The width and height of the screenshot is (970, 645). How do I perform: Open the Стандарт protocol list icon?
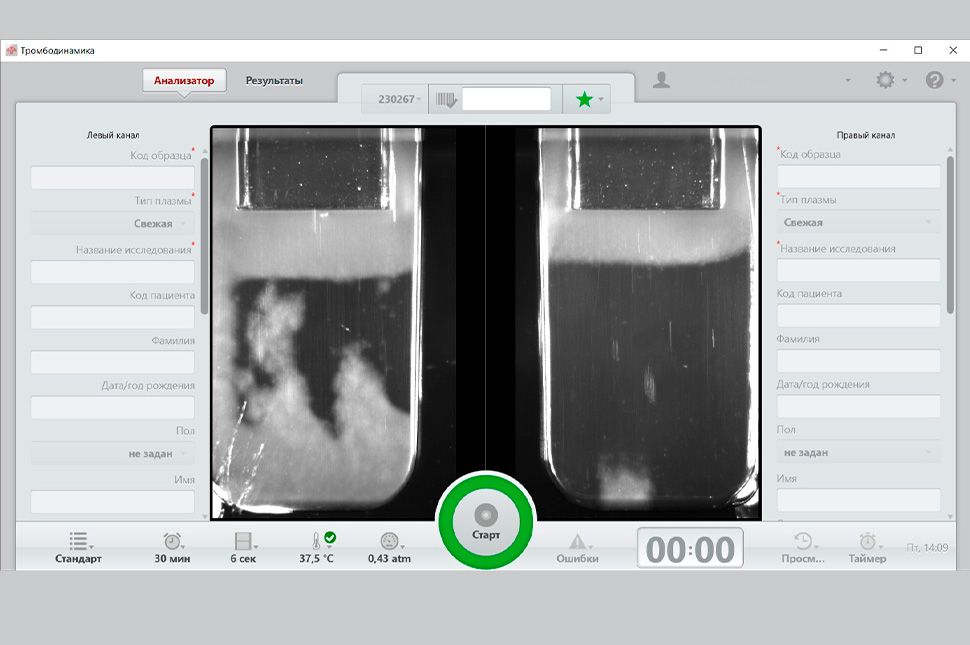point(78,541)
